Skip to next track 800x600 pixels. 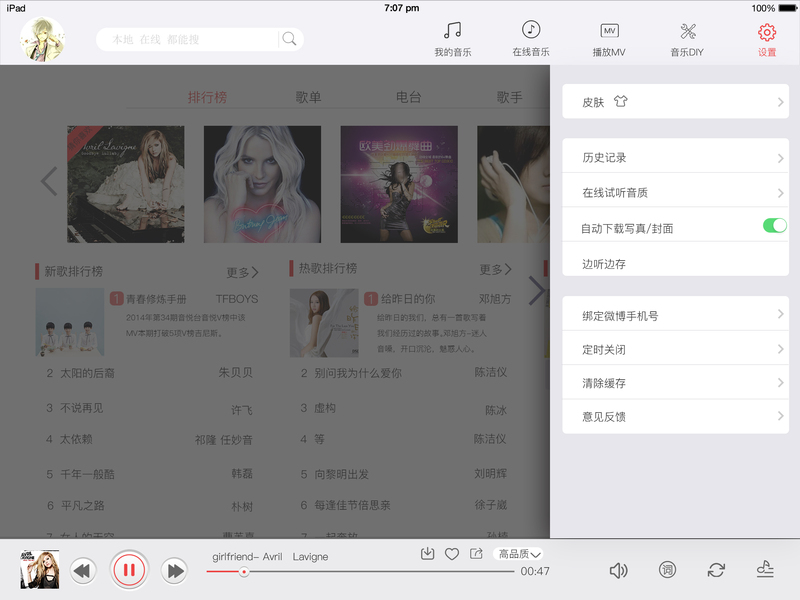click(x=174, y=570)
